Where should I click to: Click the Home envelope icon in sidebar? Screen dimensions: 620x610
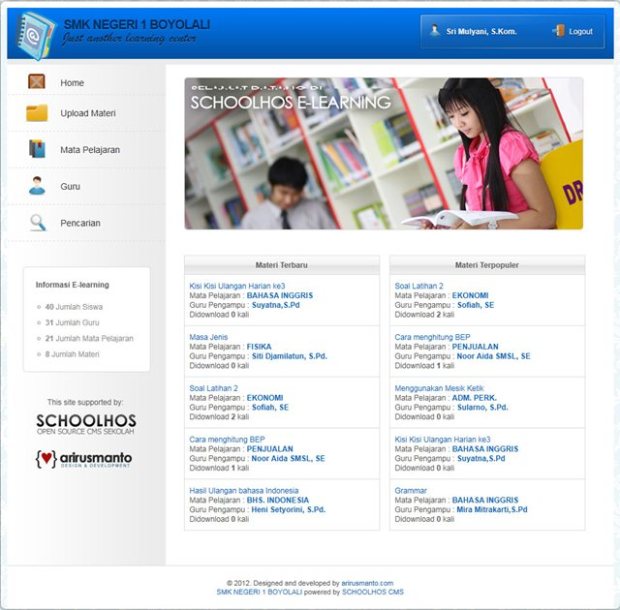pos(37,82)
